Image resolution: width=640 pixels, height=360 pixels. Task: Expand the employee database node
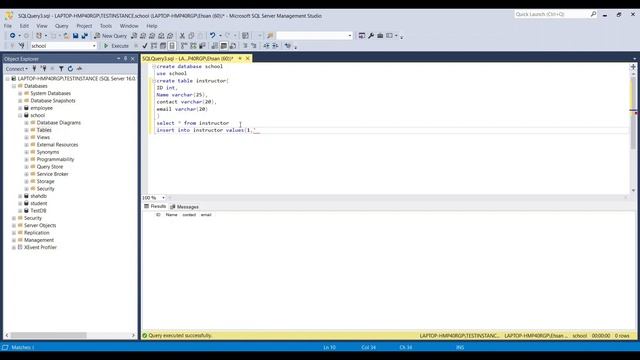point(20,108)
